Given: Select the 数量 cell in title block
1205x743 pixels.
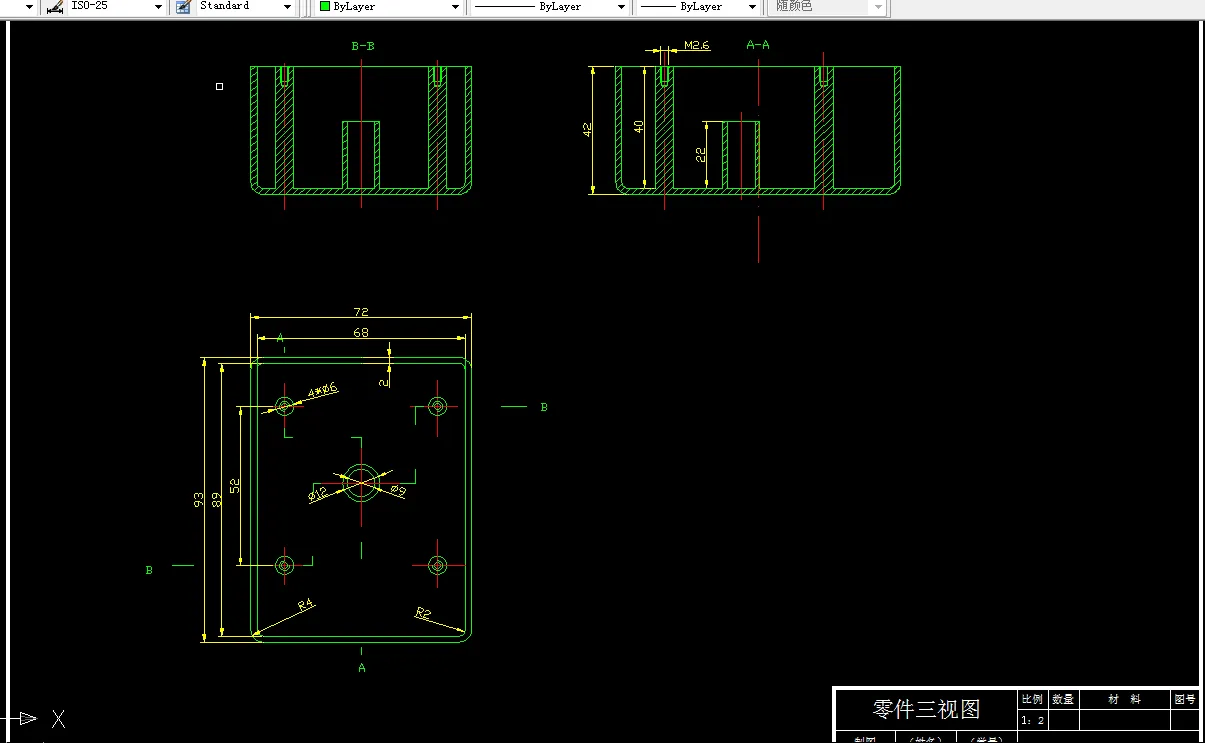Looking at the screenshot, I should tap(1063, 700).
